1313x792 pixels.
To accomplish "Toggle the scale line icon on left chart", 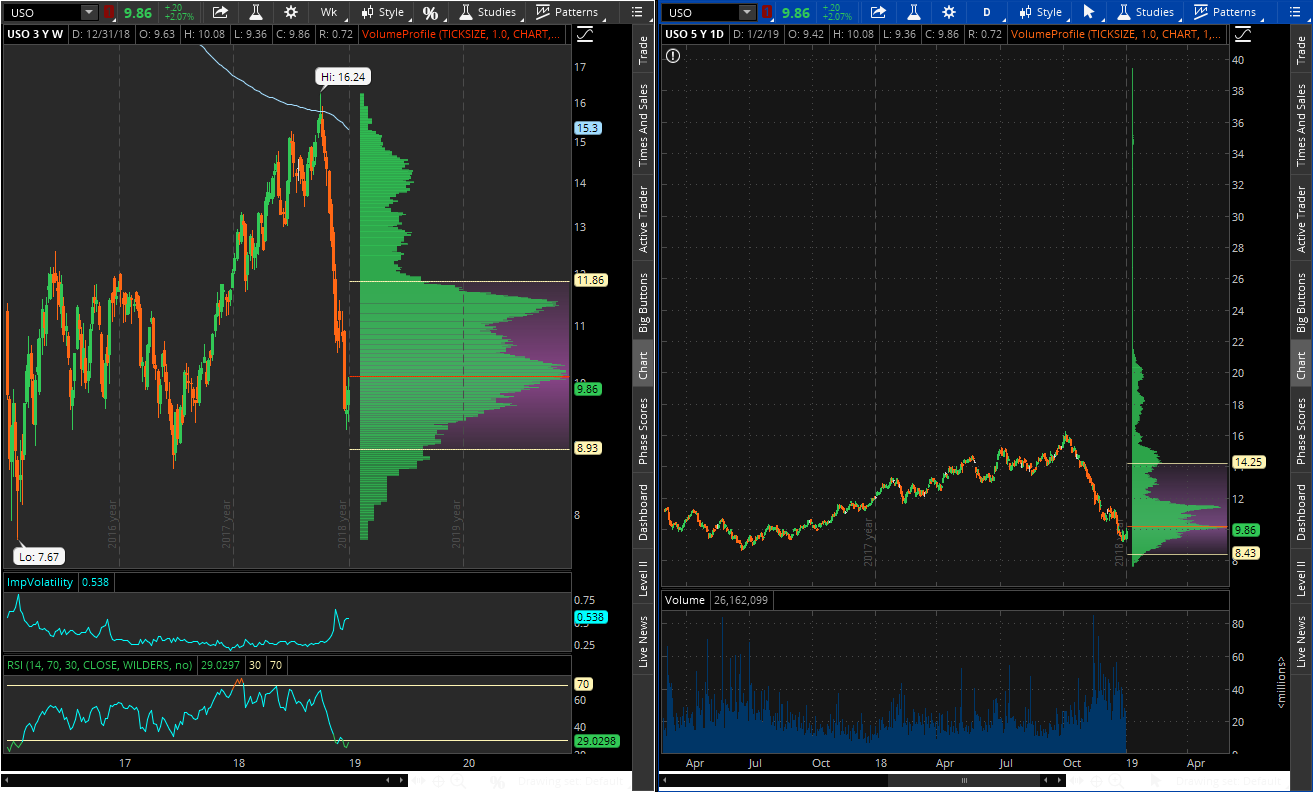I will pos(585,33).
